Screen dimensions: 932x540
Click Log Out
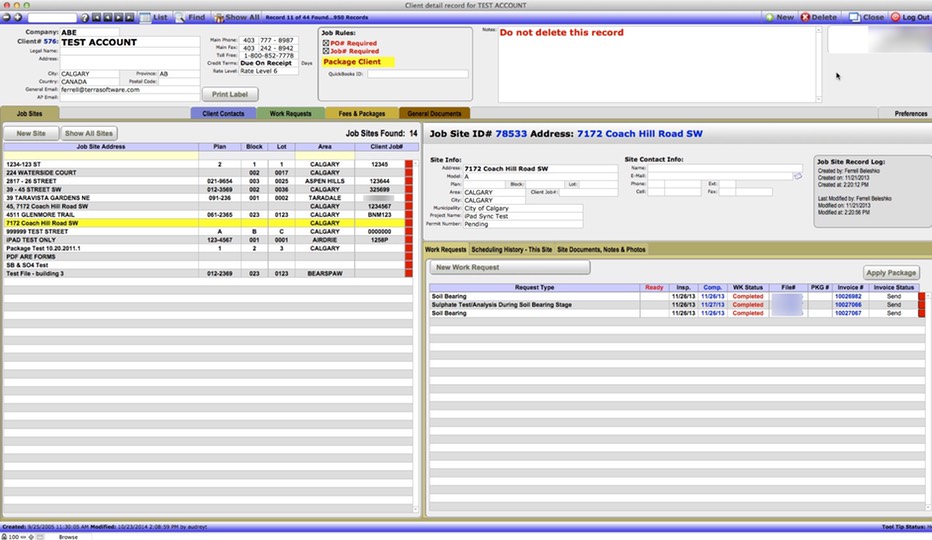pyautogui.click(x=910, y=17)
